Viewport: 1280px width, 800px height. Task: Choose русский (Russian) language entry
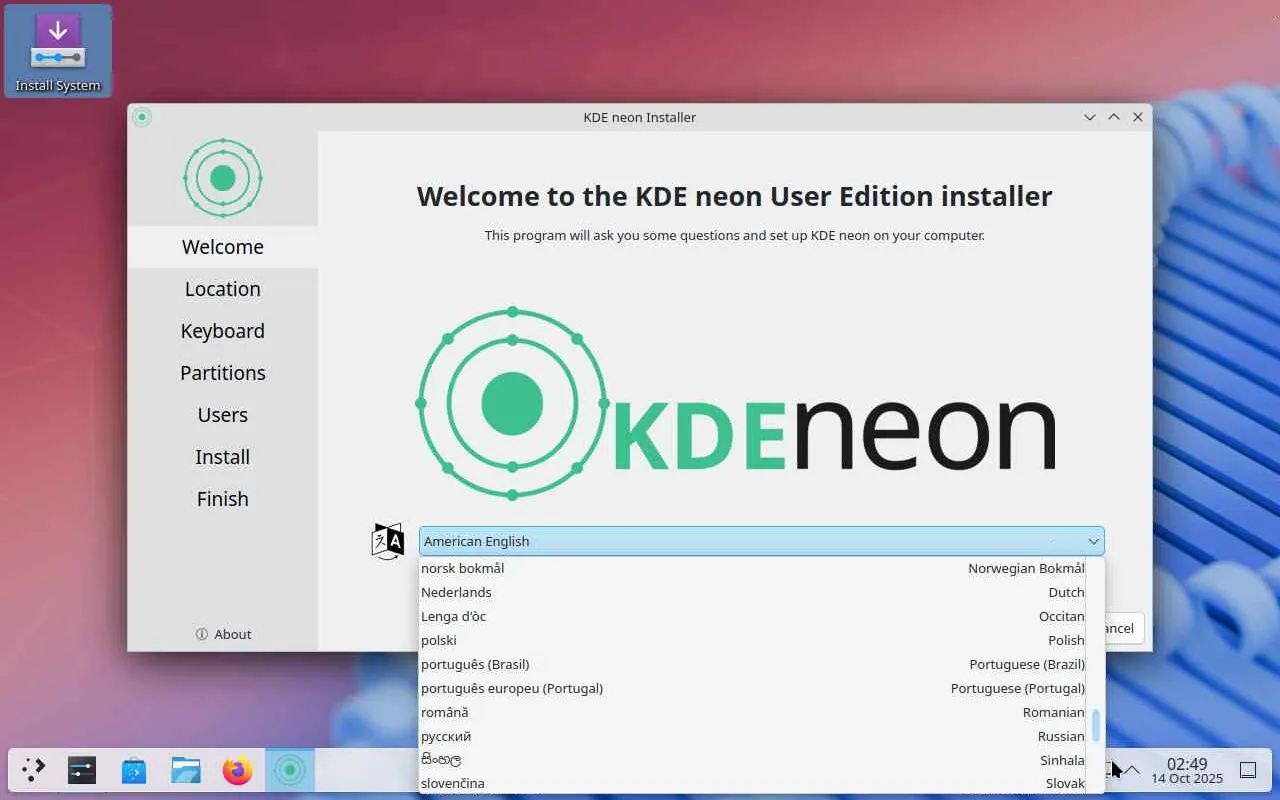point(752,736)
